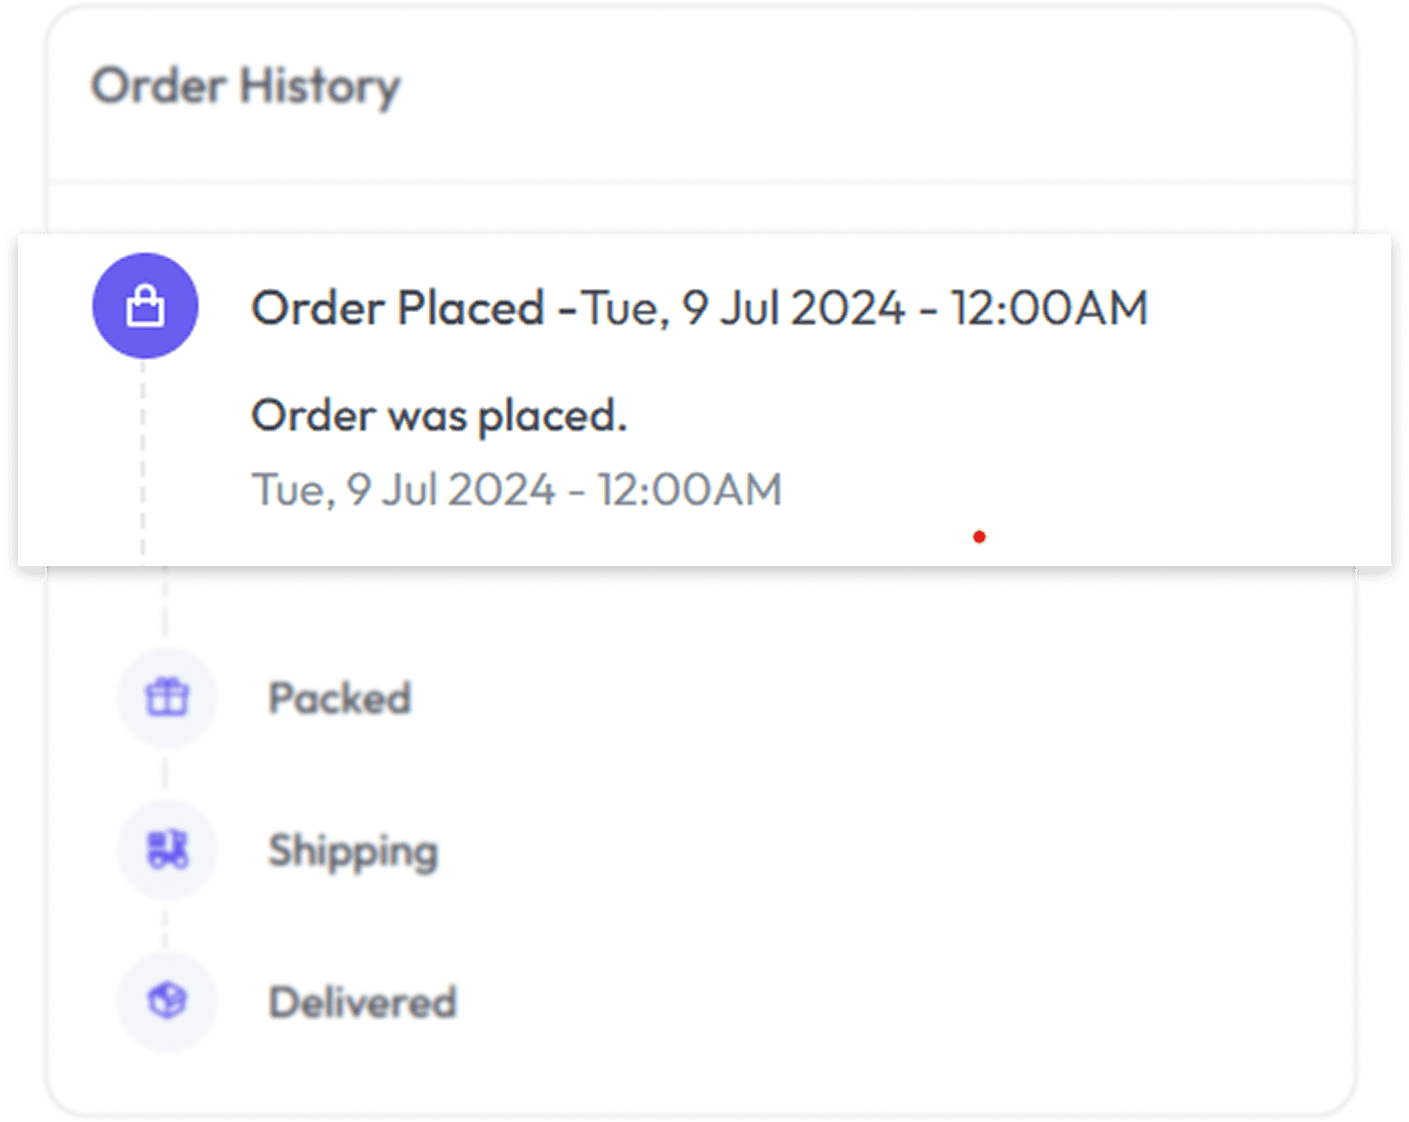Click the Shipping delivery truck icon

coord(167,849)
